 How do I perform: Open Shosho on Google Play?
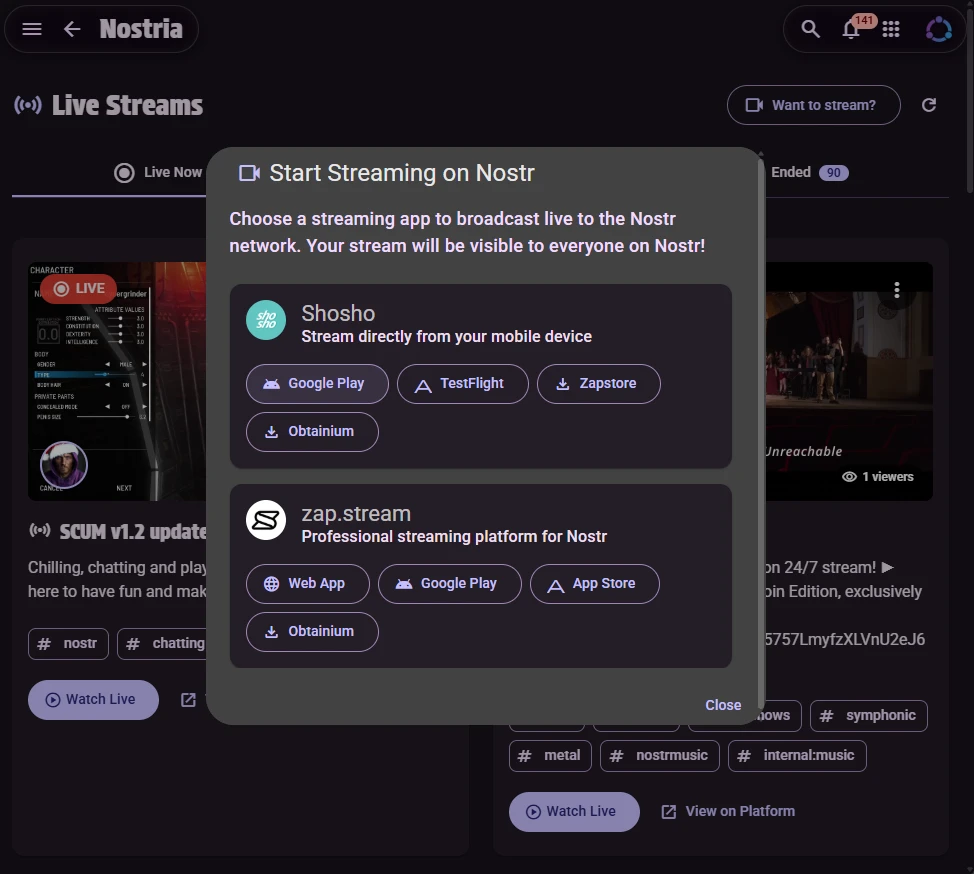click(317, 383)
